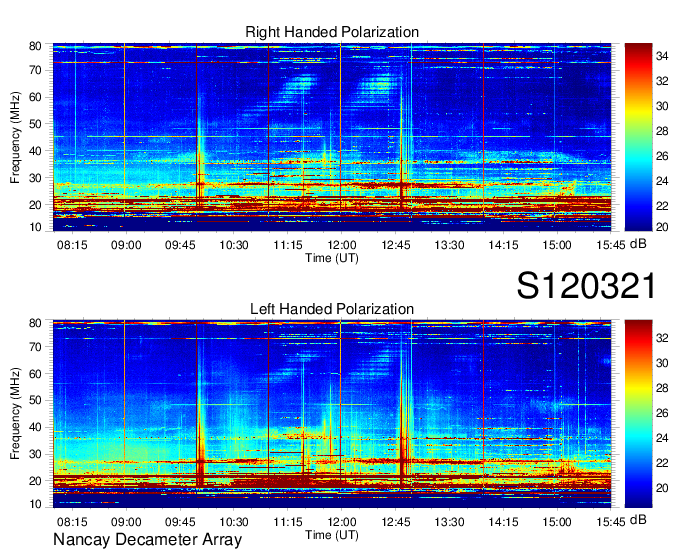Click the "dB" unit label of Right Handed plot
The width and height of the screenshot is (680, 552).
coord(638,244)
